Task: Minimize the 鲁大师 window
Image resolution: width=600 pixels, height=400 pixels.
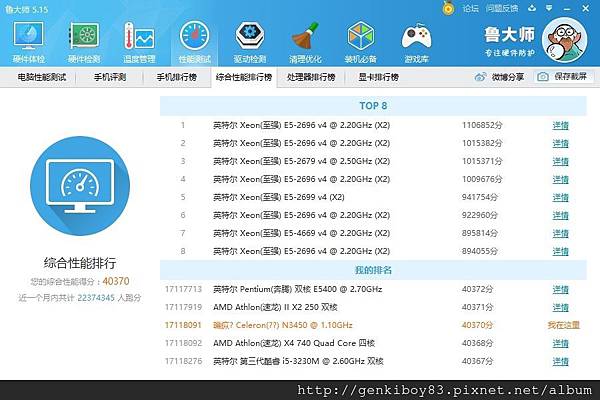Action: click(567, 8)
